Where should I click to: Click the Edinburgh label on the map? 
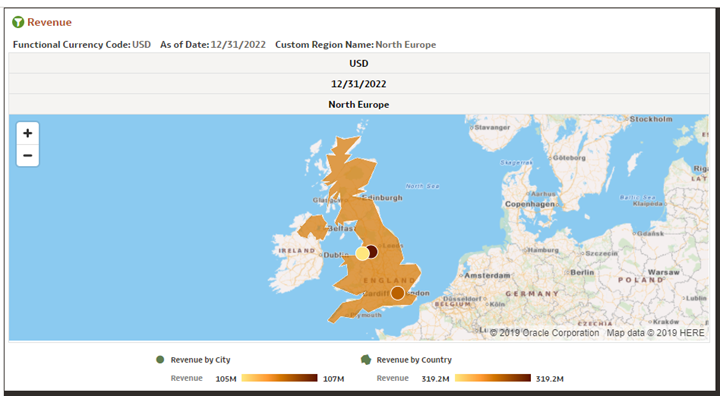click(382, 198)
